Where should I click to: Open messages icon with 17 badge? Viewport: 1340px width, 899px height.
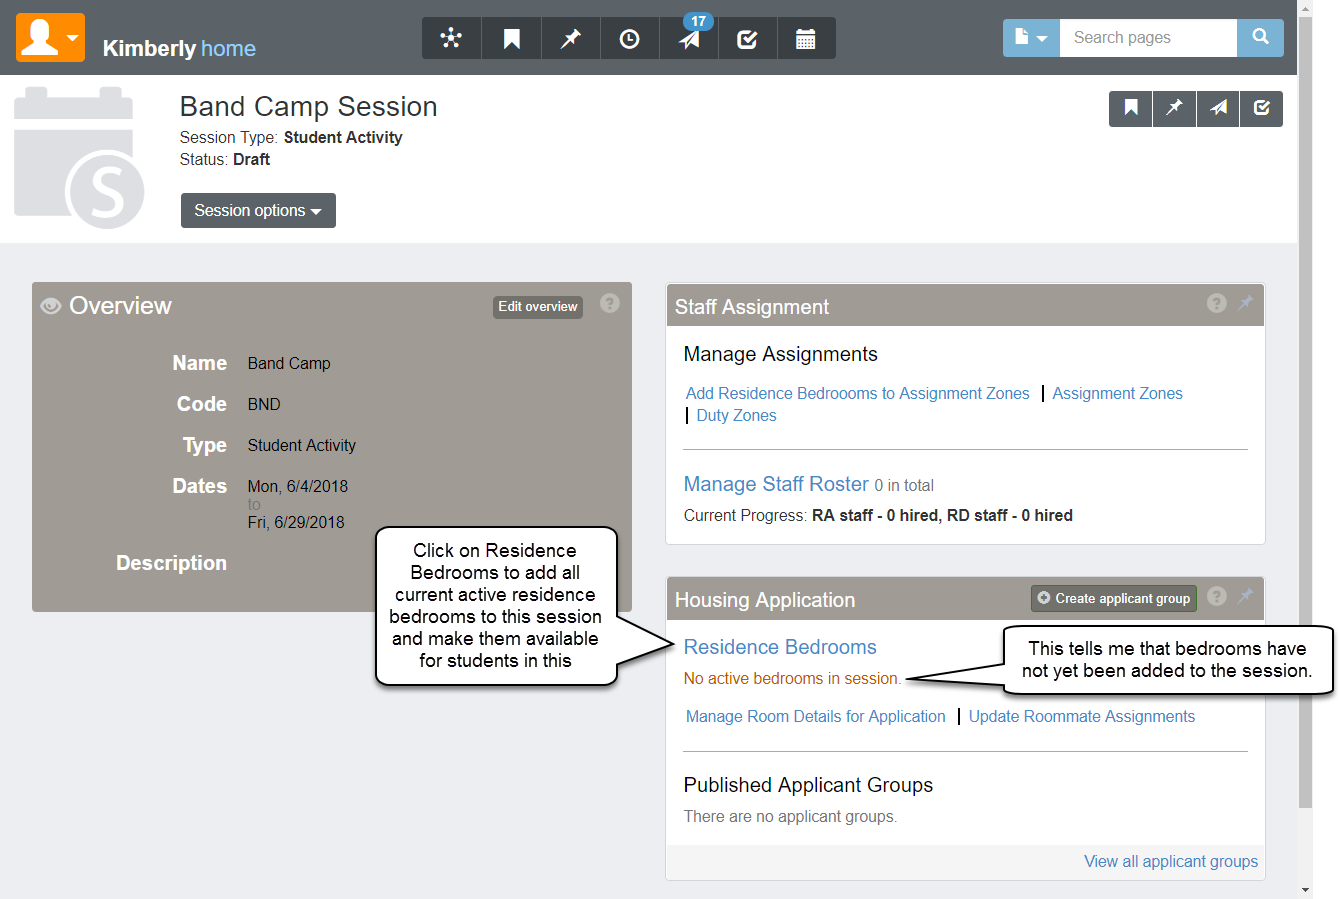(x=689, y=39)
